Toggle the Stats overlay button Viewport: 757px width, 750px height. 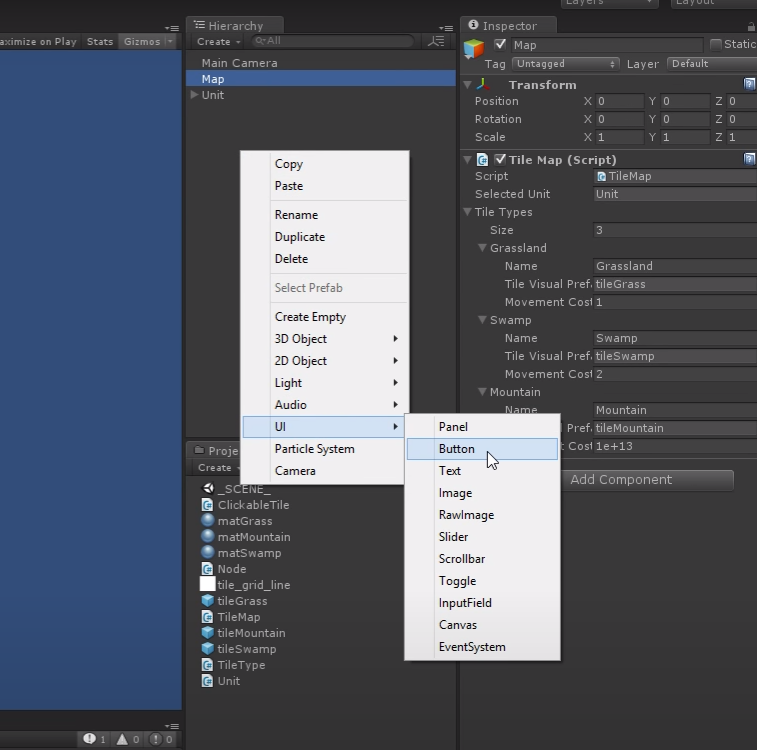tap(100, 42)
